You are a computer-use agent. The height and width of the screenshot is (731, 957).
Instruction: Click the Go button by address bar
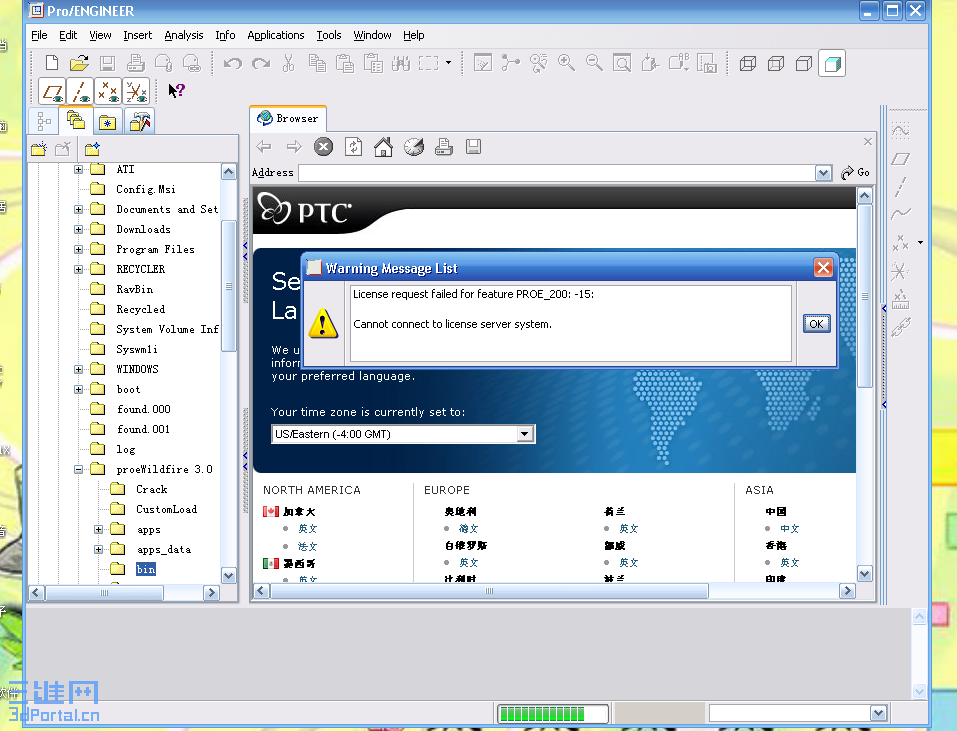855,173
